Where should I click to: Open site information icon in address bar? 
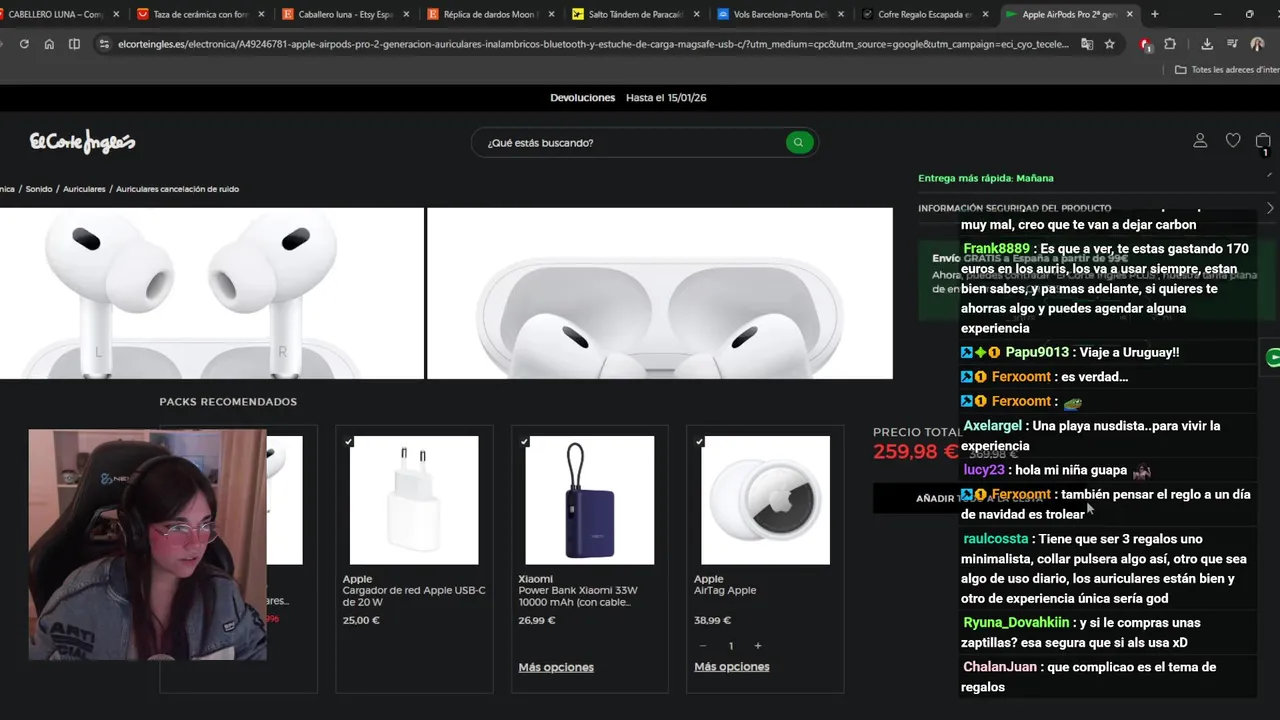click(x=103, y=44)
